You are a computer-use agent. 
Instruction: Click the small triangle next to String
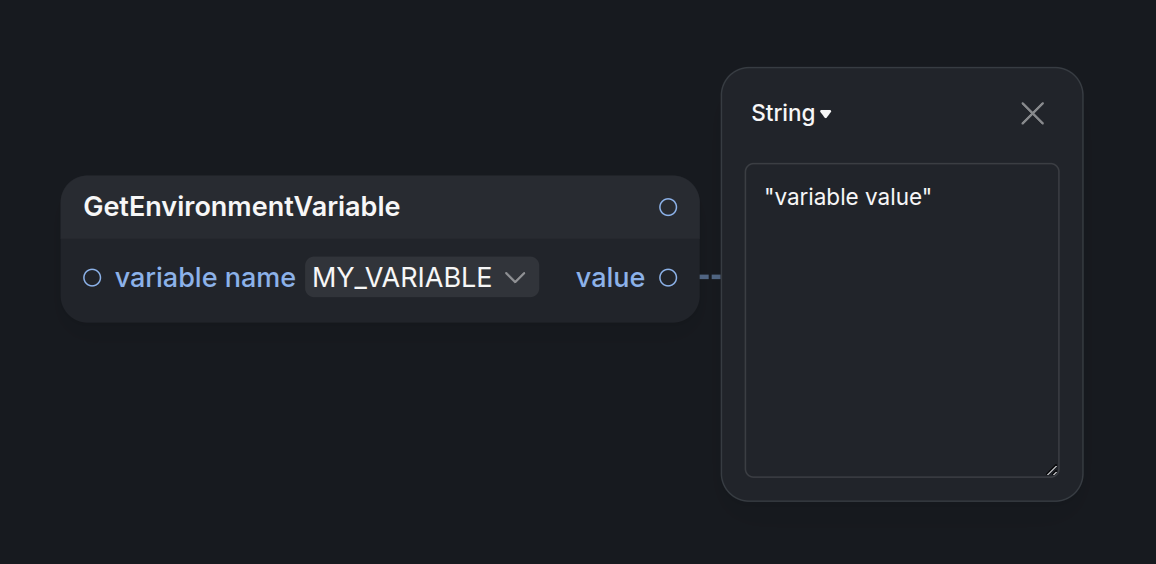coord(826,114)
